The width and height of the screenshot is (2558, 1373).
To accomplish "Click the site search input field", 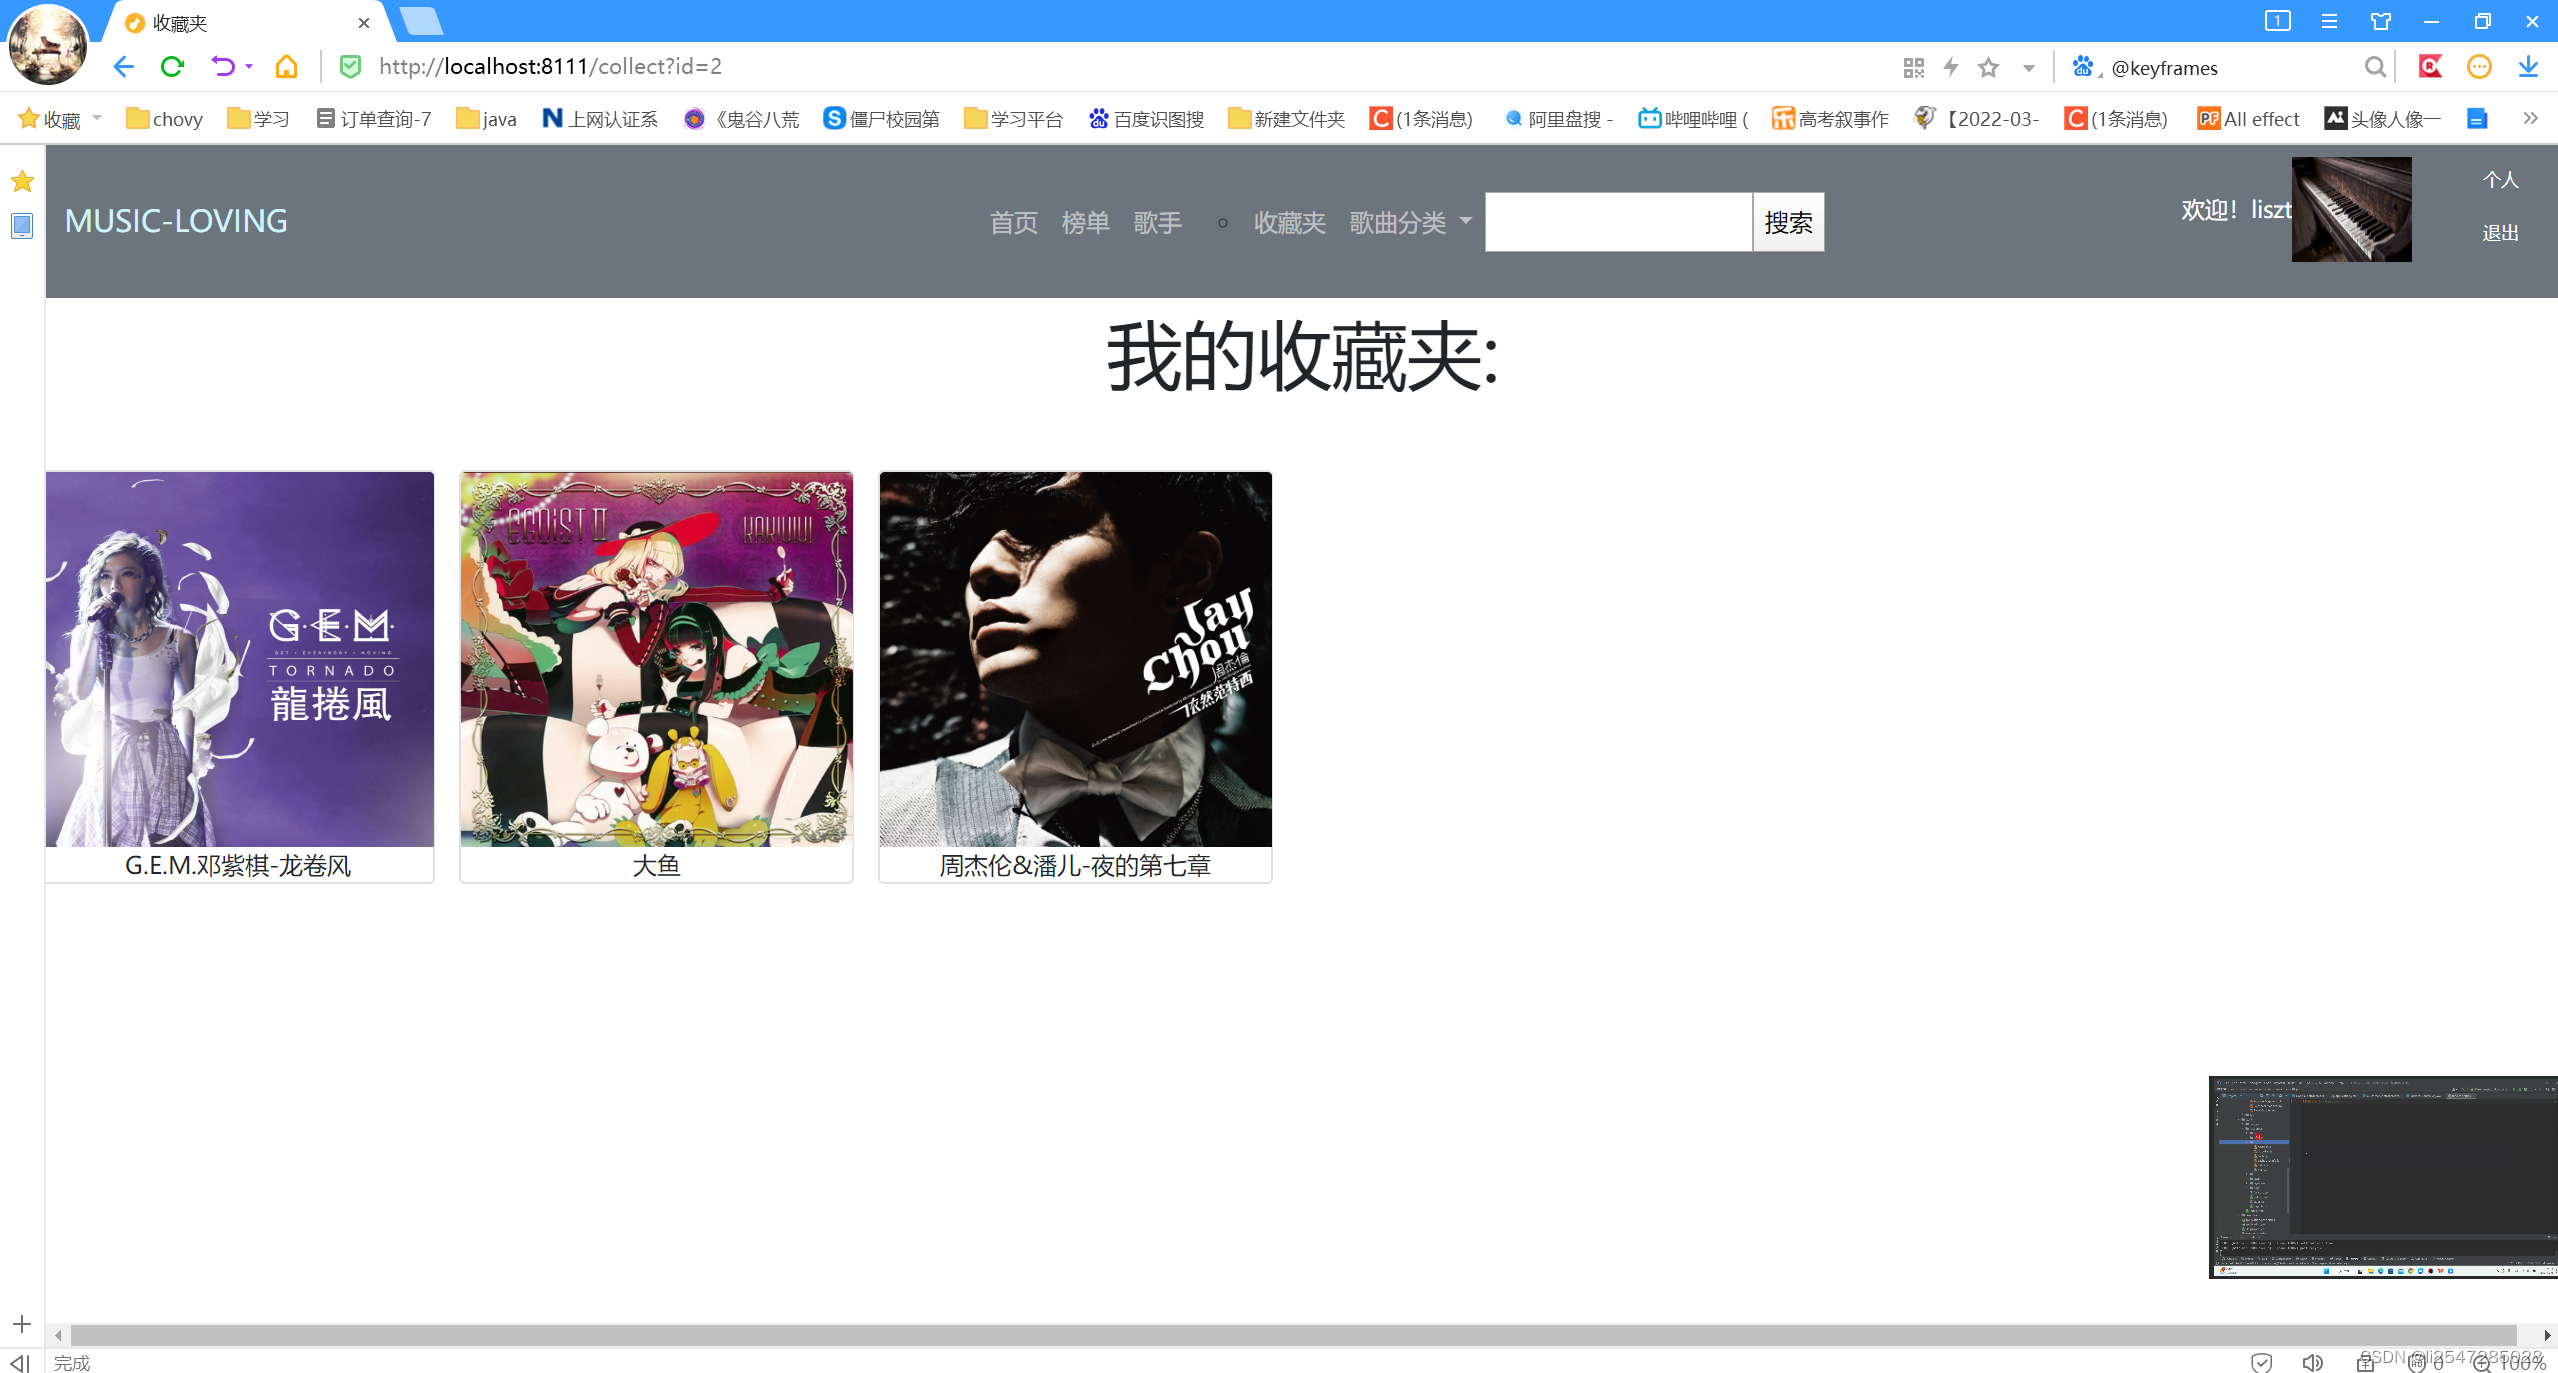I will pos(1618,222).
